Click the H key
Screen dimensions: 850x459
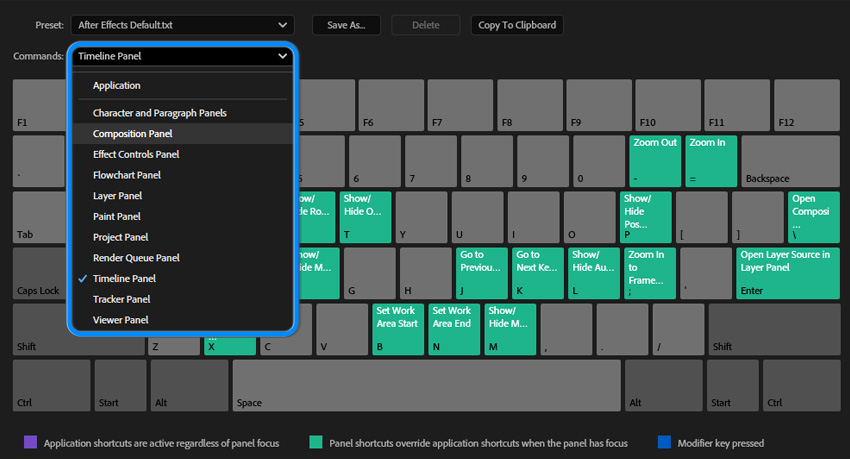click(426, 273)
